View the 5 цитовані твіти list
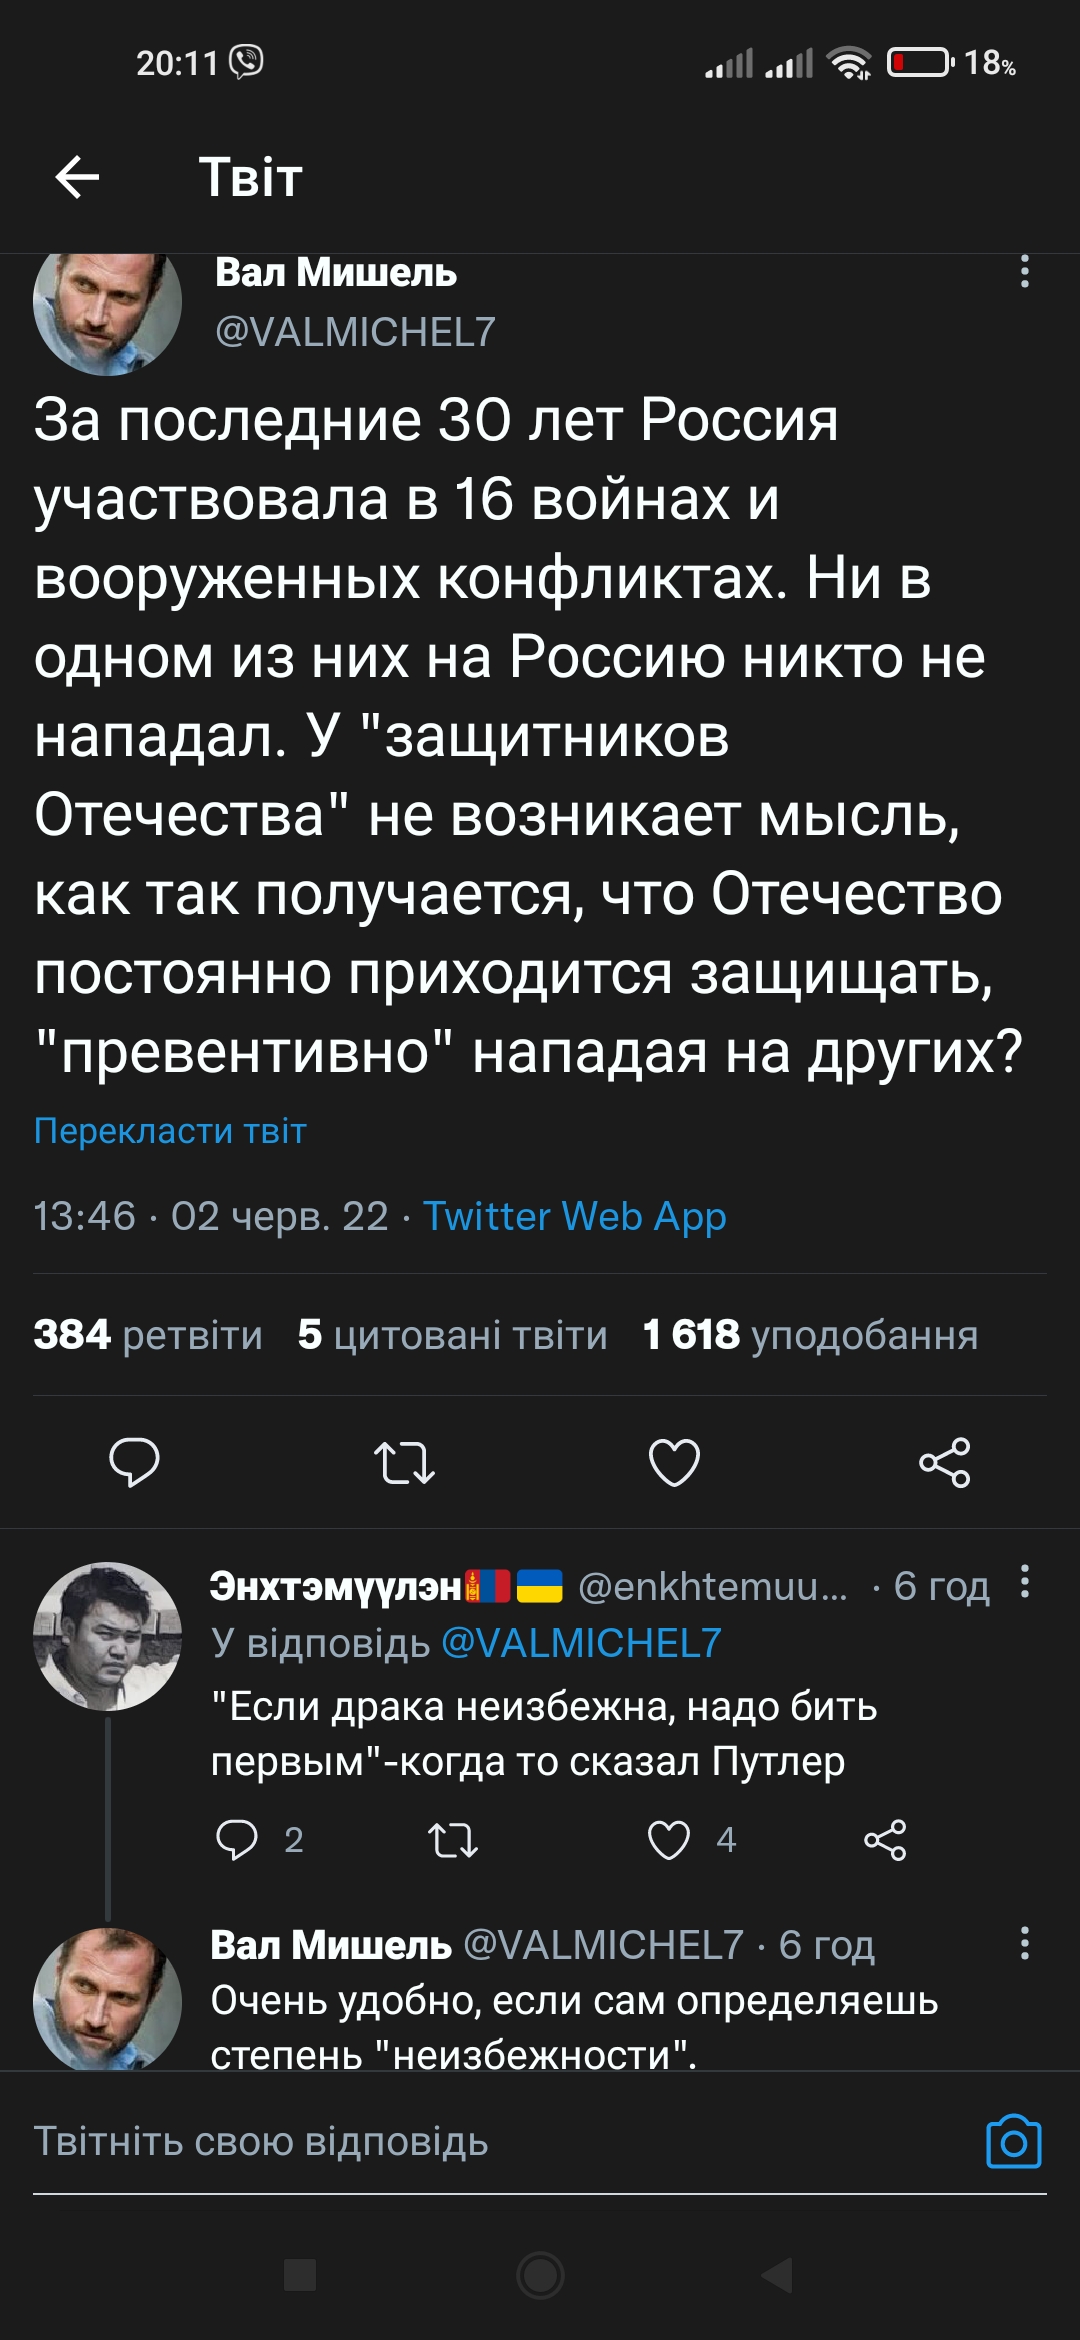This screenshot has width=1080, height=2340. pos(452,1335)
